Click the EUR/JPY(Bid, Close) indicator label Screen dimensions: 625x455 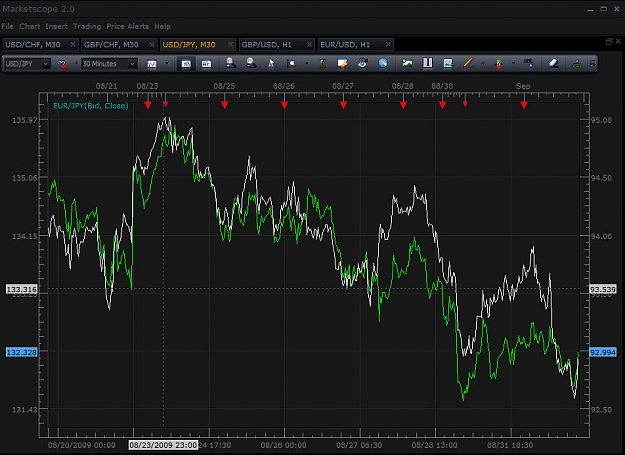[x=91, y=106]
